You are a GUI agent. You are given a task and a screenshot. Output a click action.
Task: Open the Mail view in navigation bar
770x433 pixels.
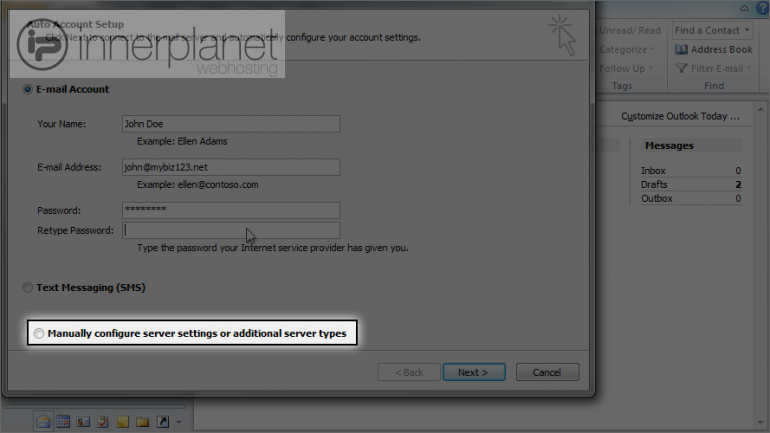pyautogui.click(x=43, y=421)
